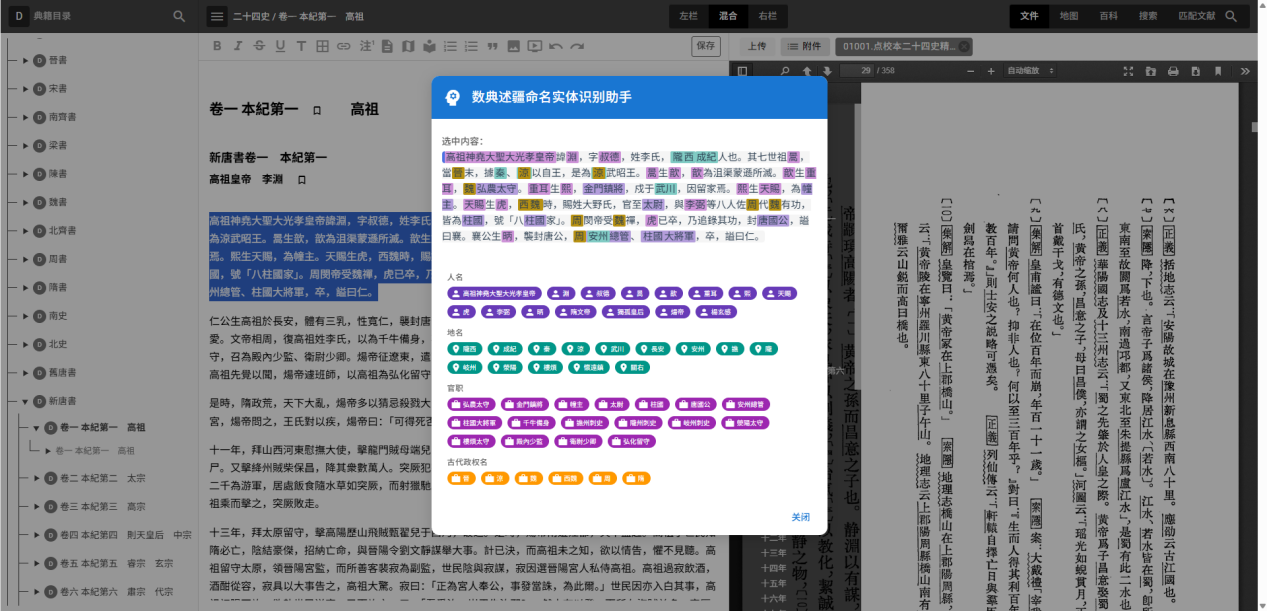This screenshot has height=611, width=1267.
Task: Insert an image in the editor
Action: [513, 46]
